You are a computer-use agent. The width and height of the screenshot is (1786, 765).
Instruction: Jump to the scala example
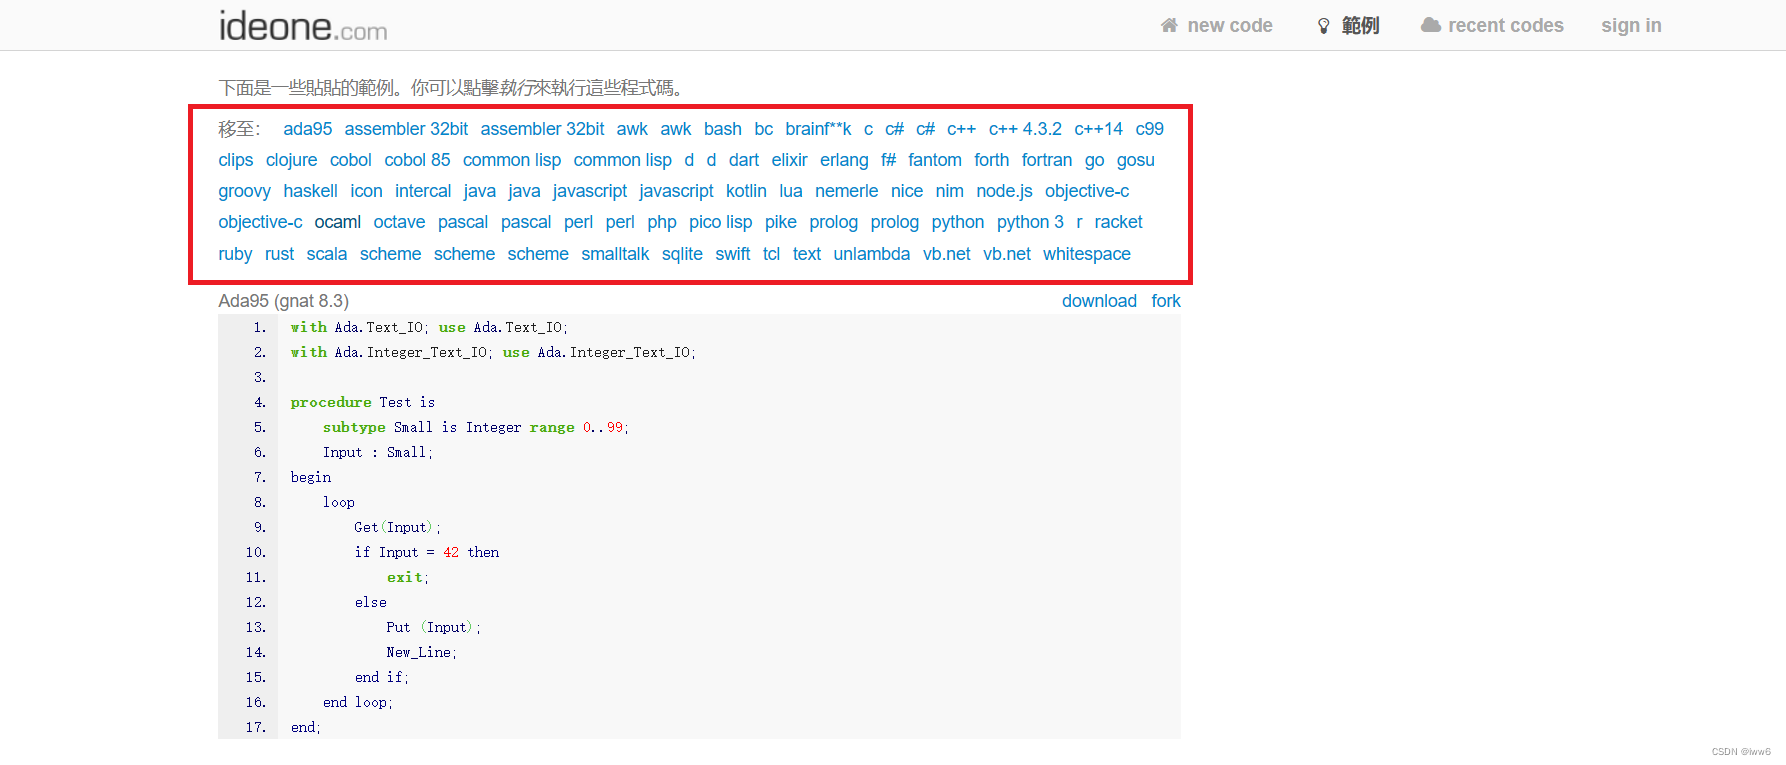click(326, 254)
